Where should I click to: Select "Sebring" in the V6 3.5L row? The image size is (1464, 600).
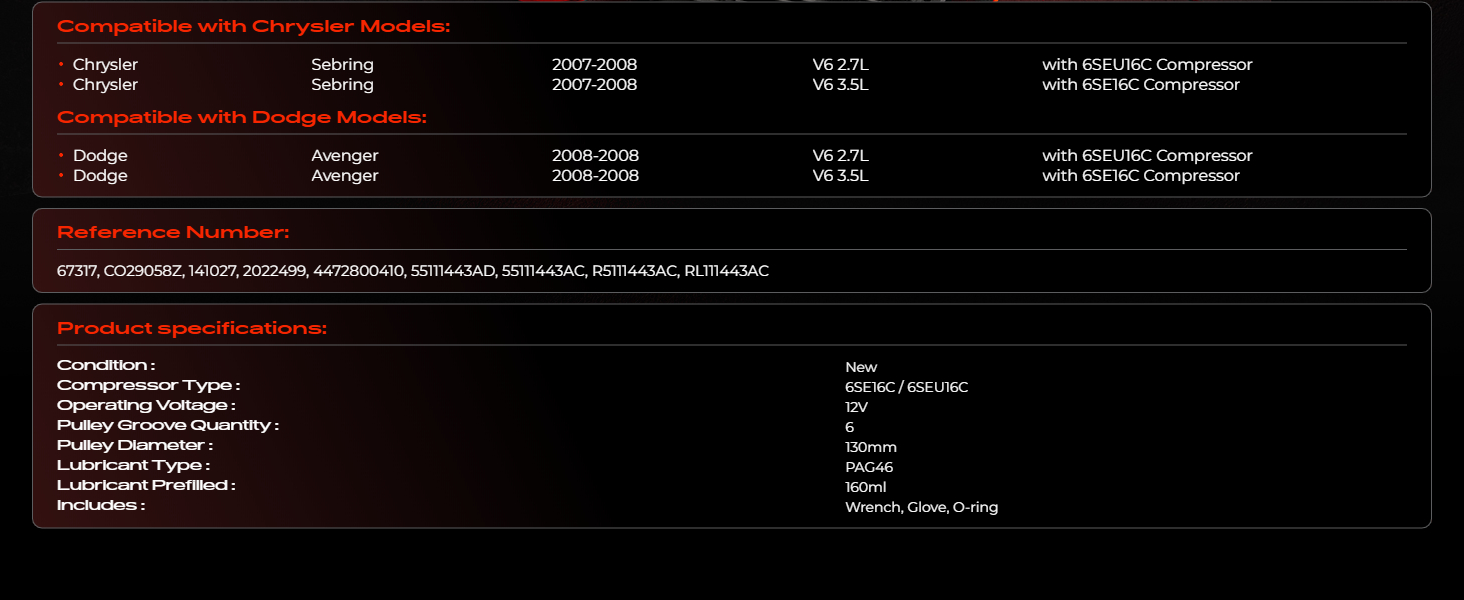coord(342,85)
